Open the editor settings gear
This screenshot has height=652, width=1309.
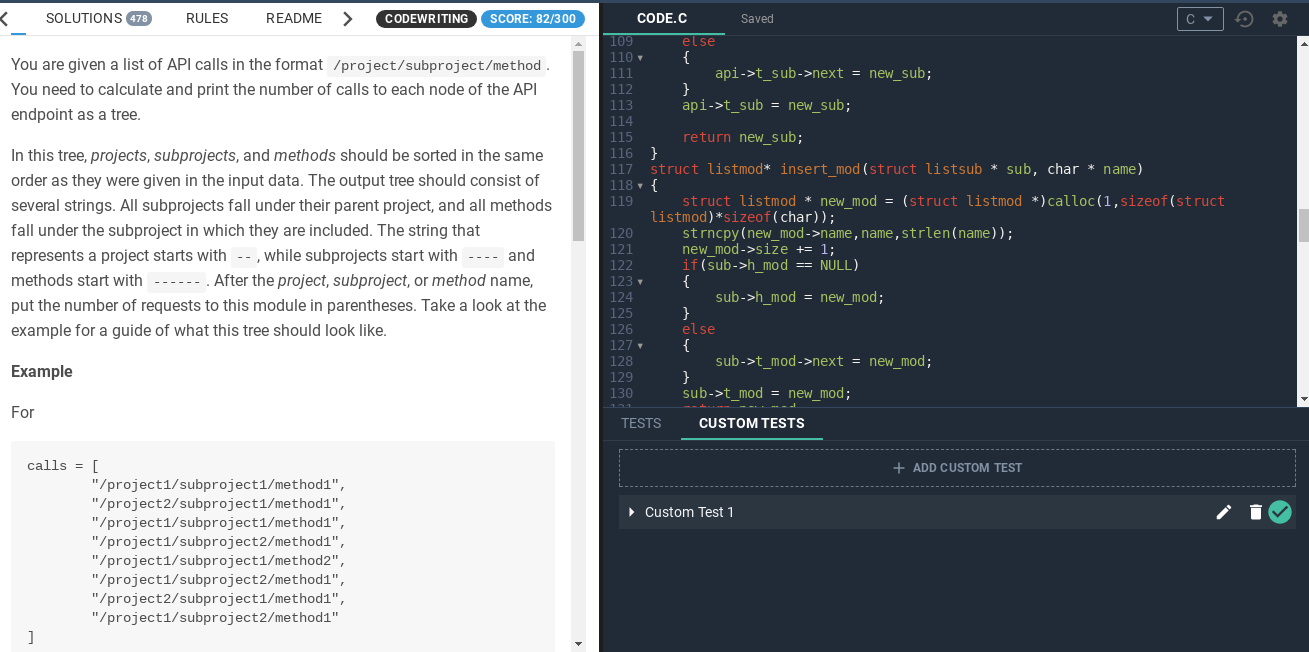pyautogui.click(x=1279, y=19)
